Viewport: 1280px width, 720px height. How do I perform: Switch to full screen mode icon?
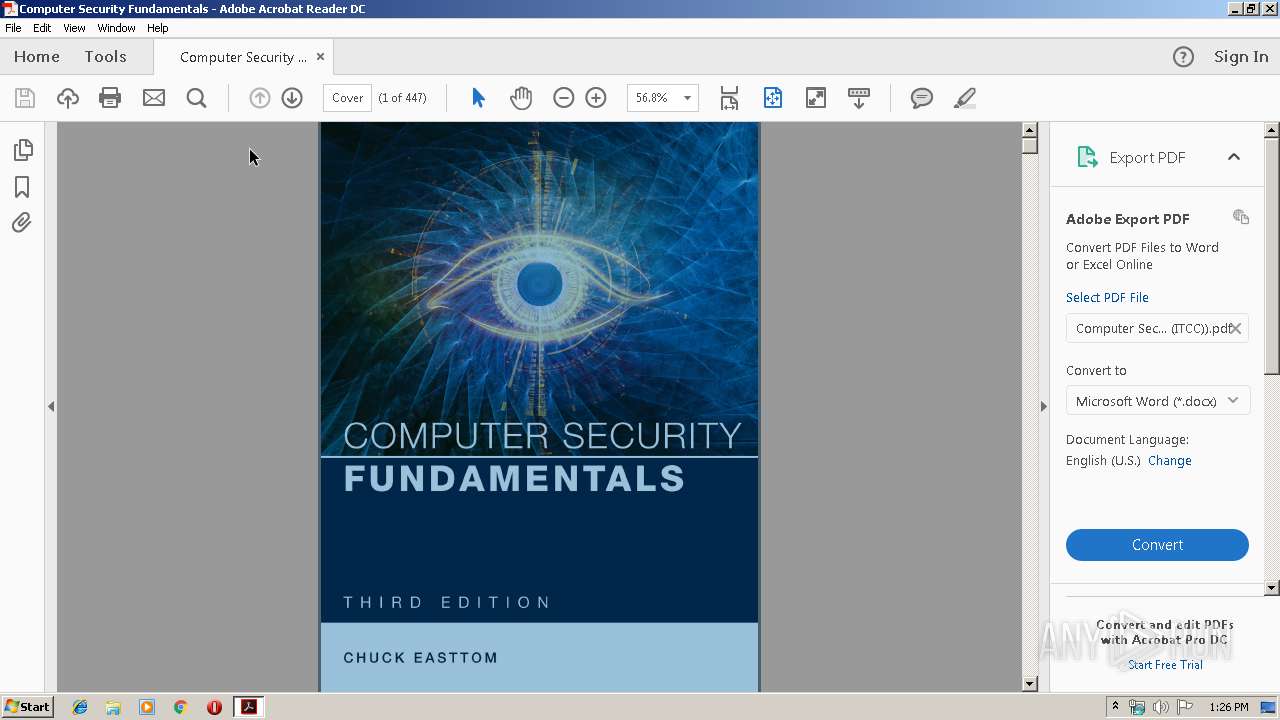pyautogui.click(x=816, y=98)
